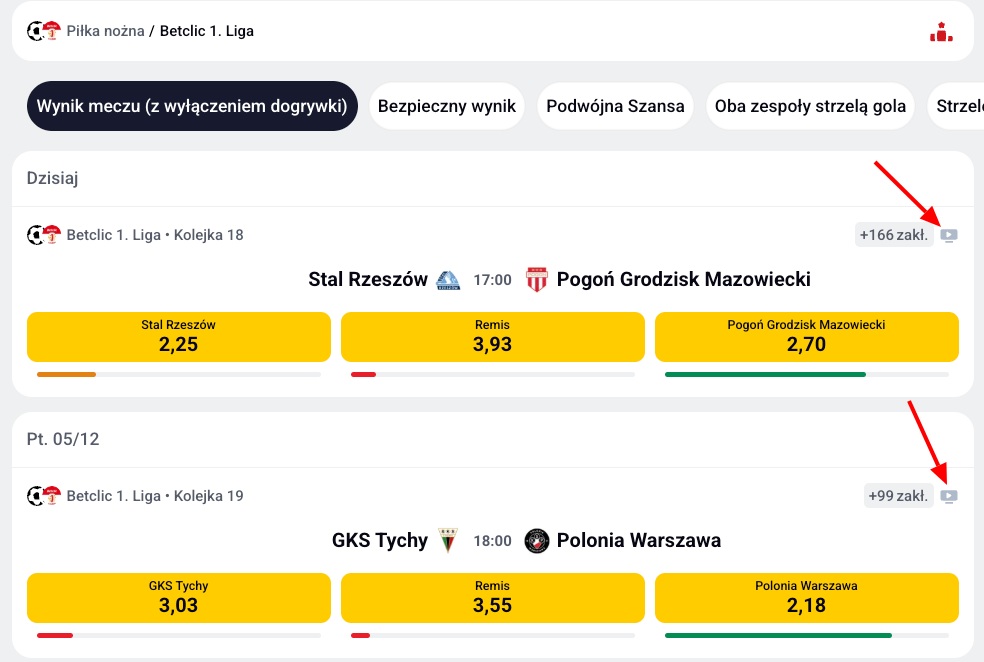Click the green bar under Pogoń Grodzisk odds
The height and width of the screenshot is (662, 984).
(x=765, y=373)
